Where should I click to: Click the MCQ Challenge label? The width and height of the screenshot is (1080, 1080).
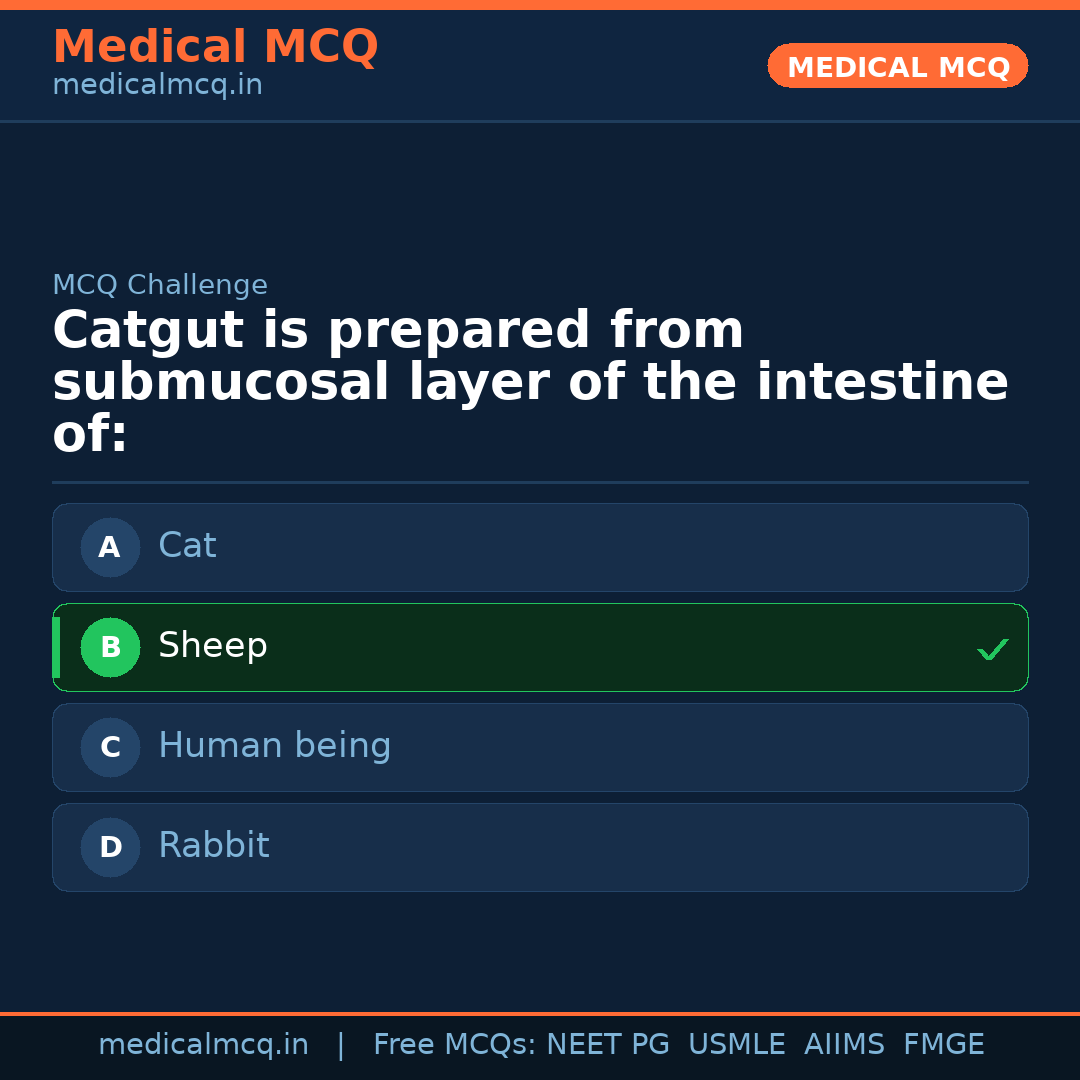[160, 285]
